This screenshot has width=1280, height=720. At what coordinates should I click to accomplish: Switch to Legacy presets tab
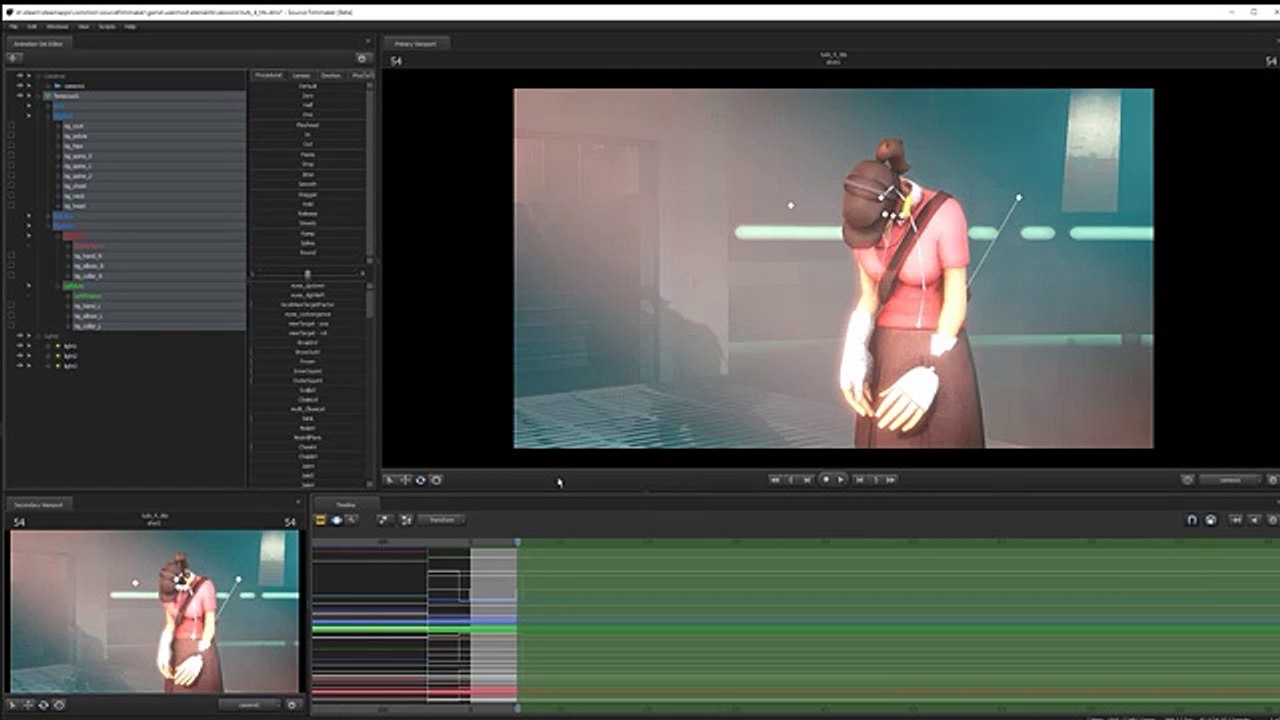(x=301, y=75)
